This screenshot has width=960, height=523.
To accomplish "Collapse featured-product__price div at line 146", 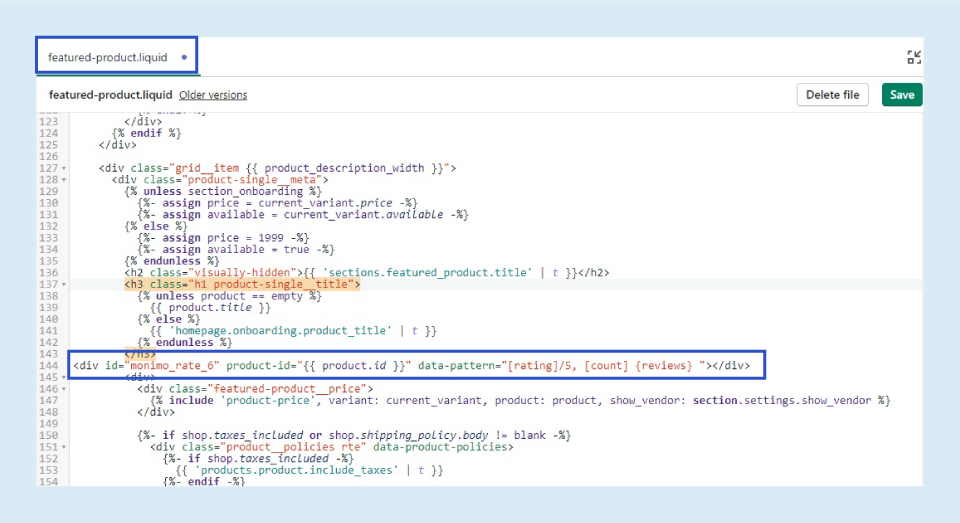I will coord(65,389).
